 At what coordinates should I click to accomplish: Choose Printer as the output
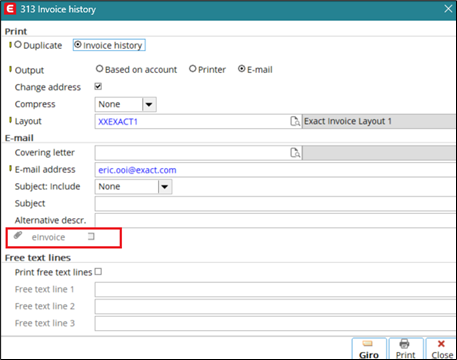click(x=192, y=69)
